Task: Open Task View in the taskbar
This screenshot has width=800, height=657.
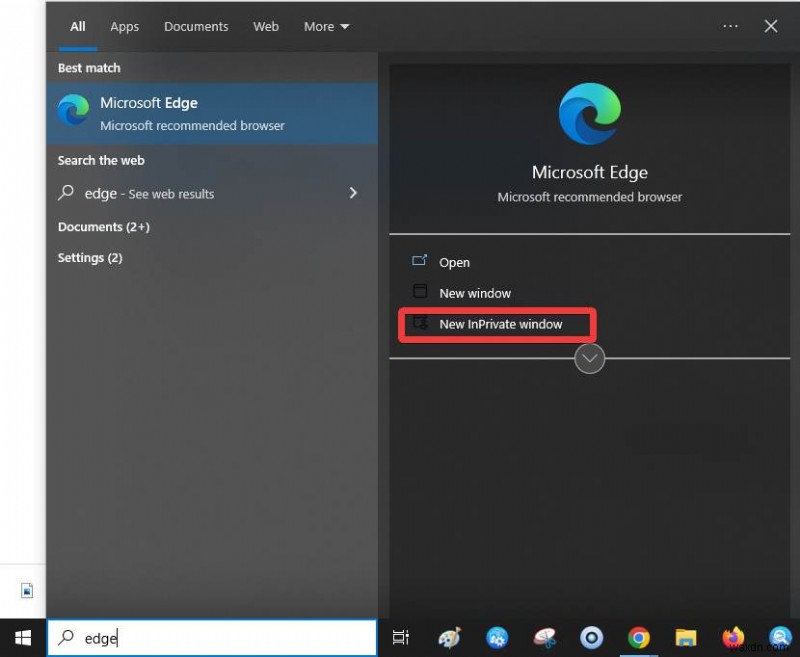Action: pyautogui.click(x=400, y=637)
